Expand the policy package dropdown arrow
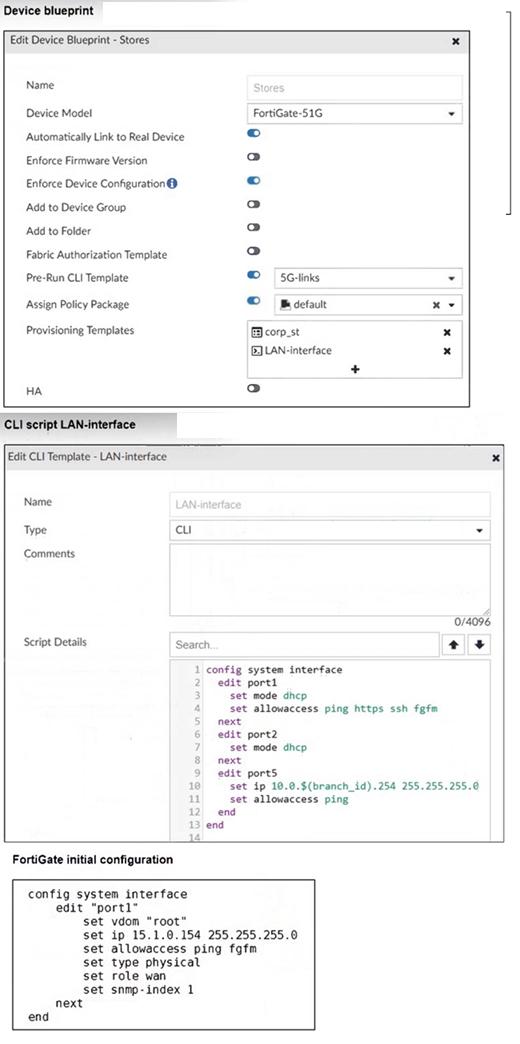Screen dimensions: 520x1044 click(451, 305)
